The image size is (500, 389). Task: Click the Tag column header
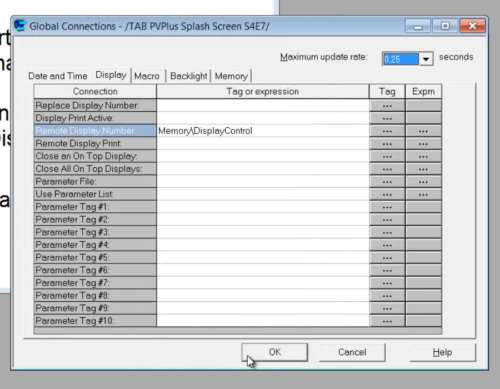pyautogui.click(x=387, y=92)
